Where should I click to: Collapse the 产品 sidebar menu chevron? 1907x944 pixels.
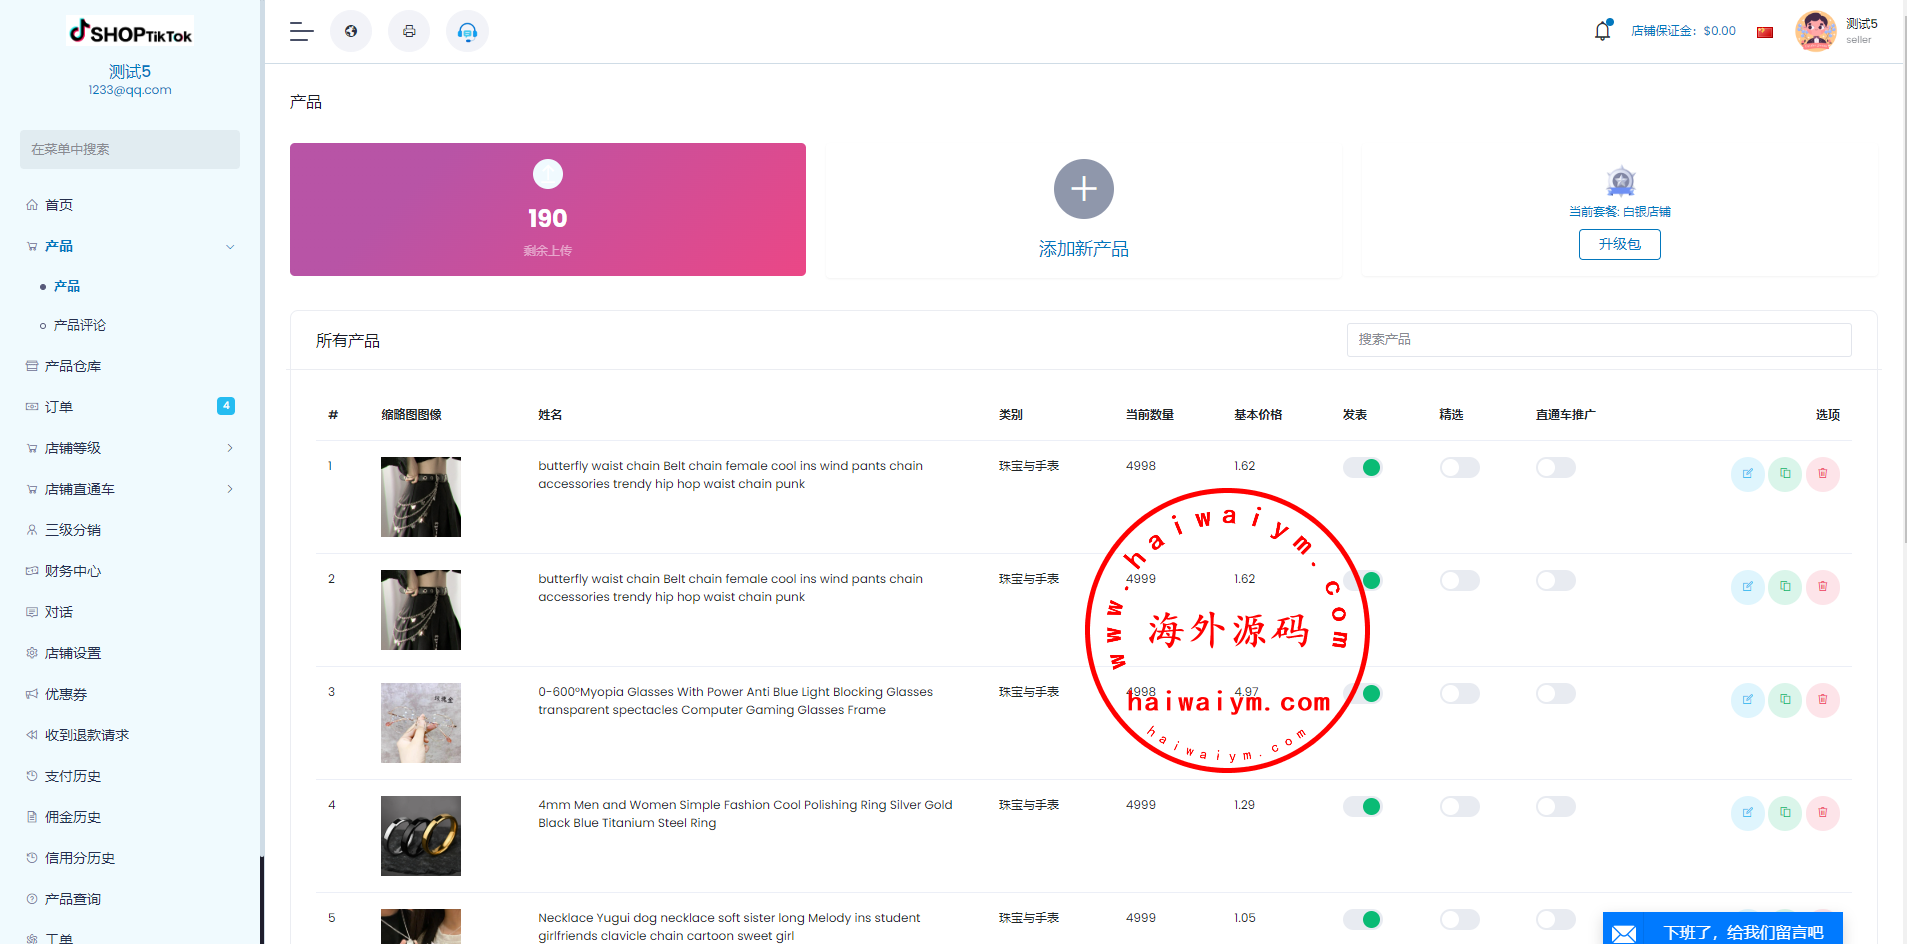tap(230, 247)
